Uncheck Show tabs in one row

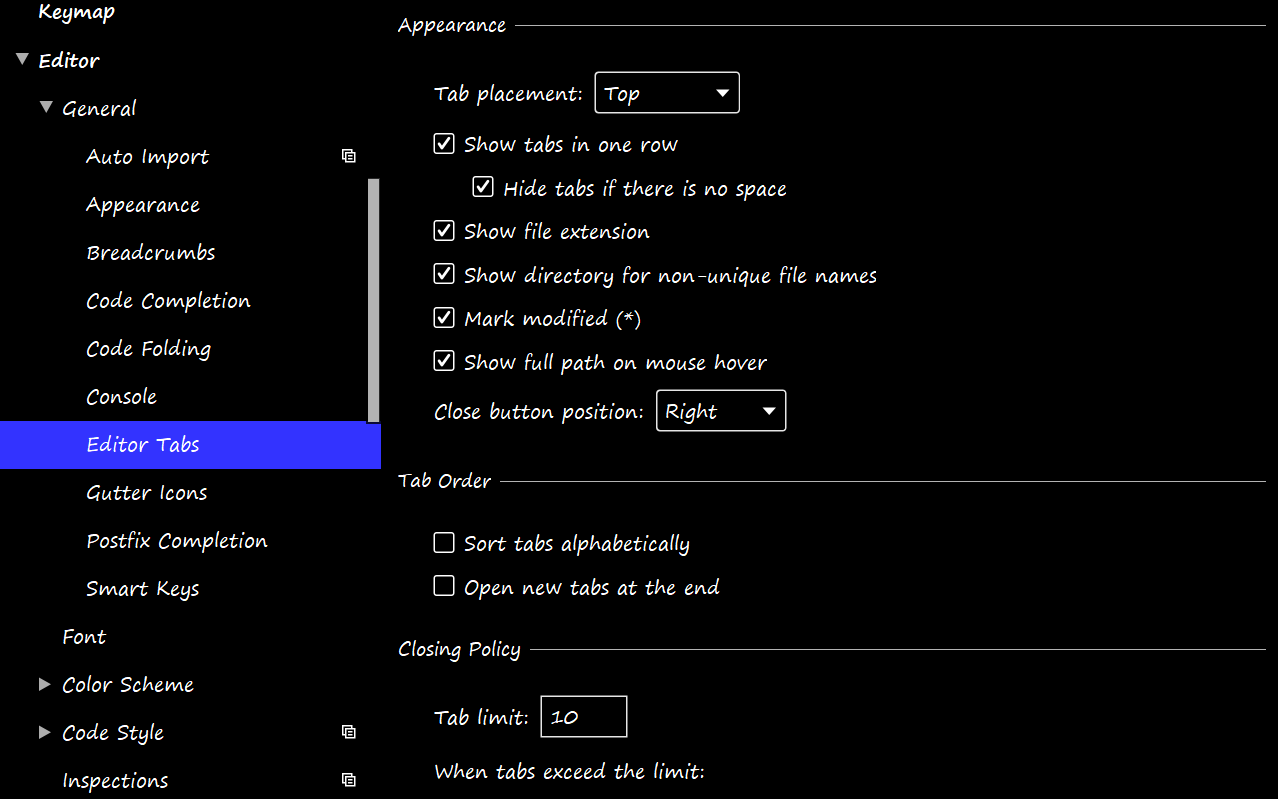443,143
